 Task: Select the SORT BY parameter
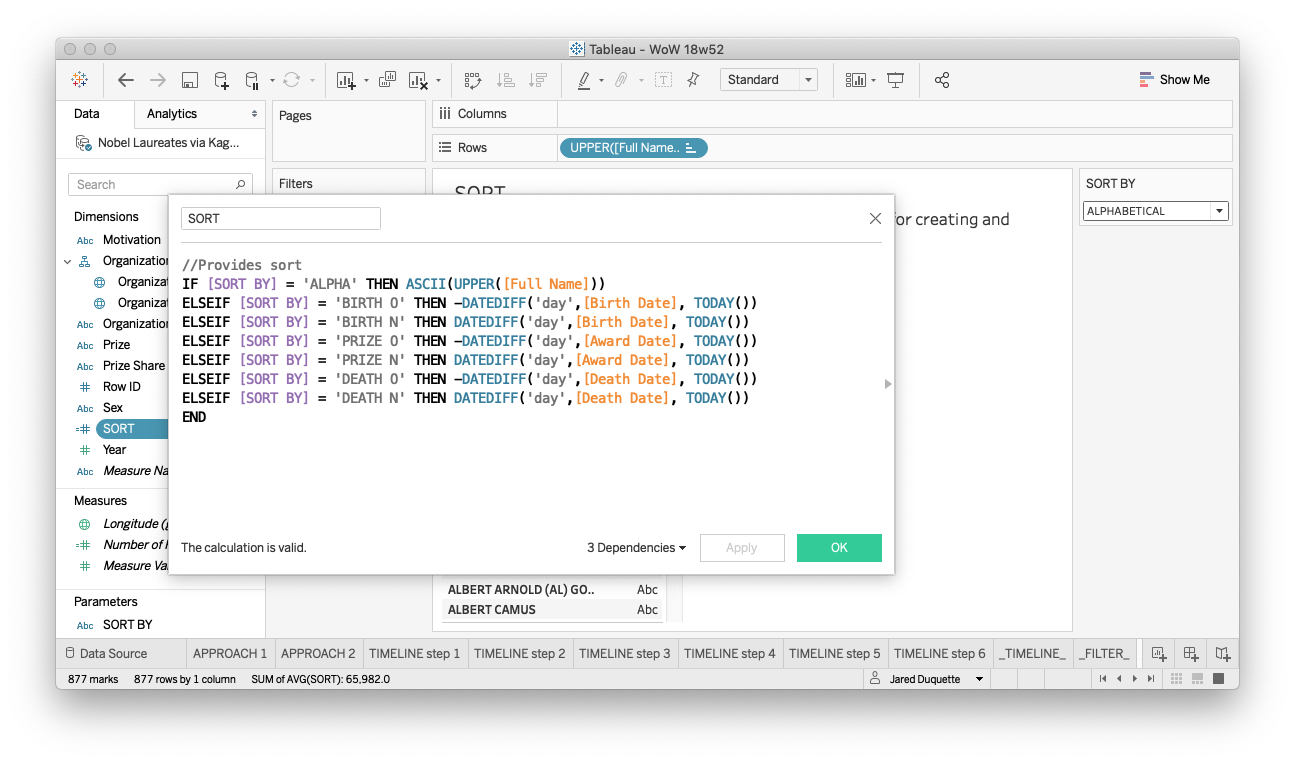tap(128, 625)
